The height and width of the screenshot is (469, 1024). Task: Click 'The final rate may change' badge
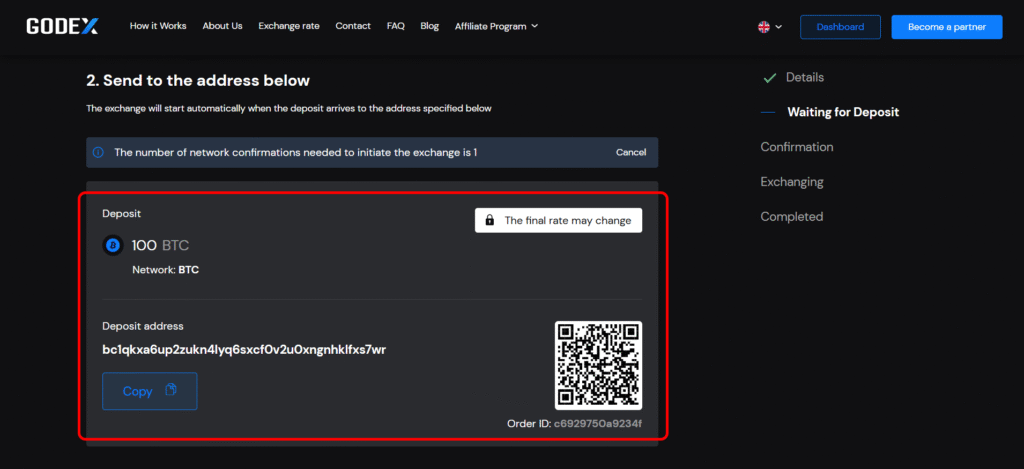(x=558, y=221)
